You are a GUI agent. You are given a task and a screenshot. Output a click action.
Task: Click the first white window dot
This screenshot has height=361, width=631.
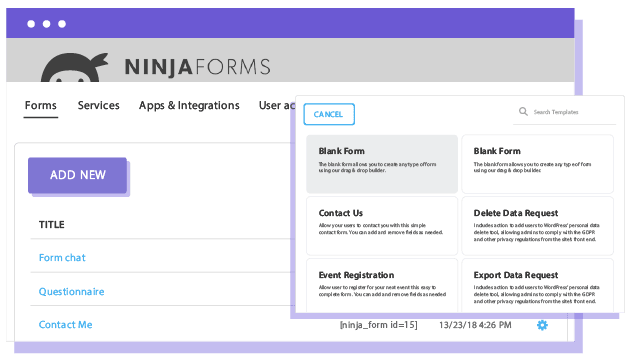31,24
